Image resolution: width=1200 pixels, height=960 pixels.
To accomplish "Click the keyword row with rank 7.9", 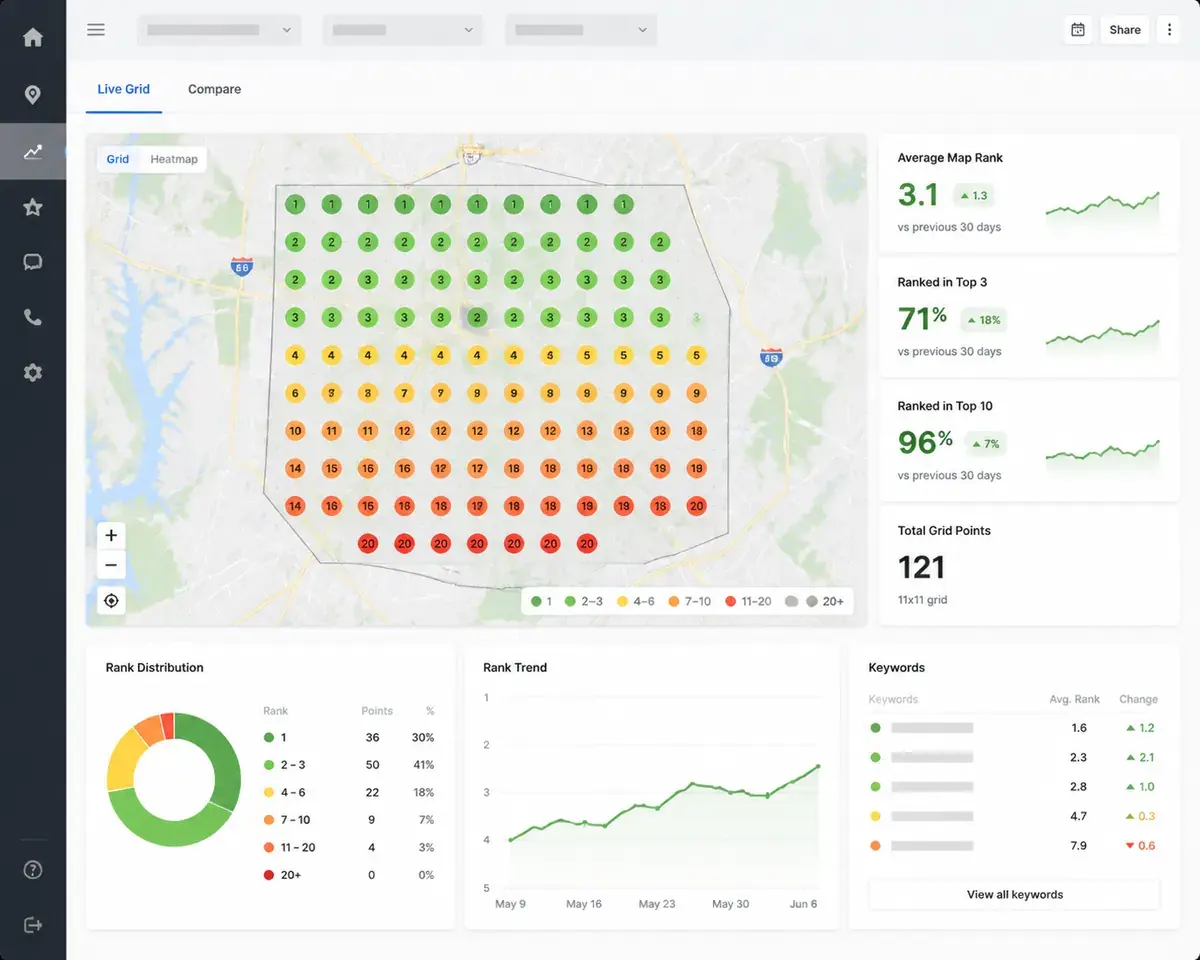I will point(1014,845).
